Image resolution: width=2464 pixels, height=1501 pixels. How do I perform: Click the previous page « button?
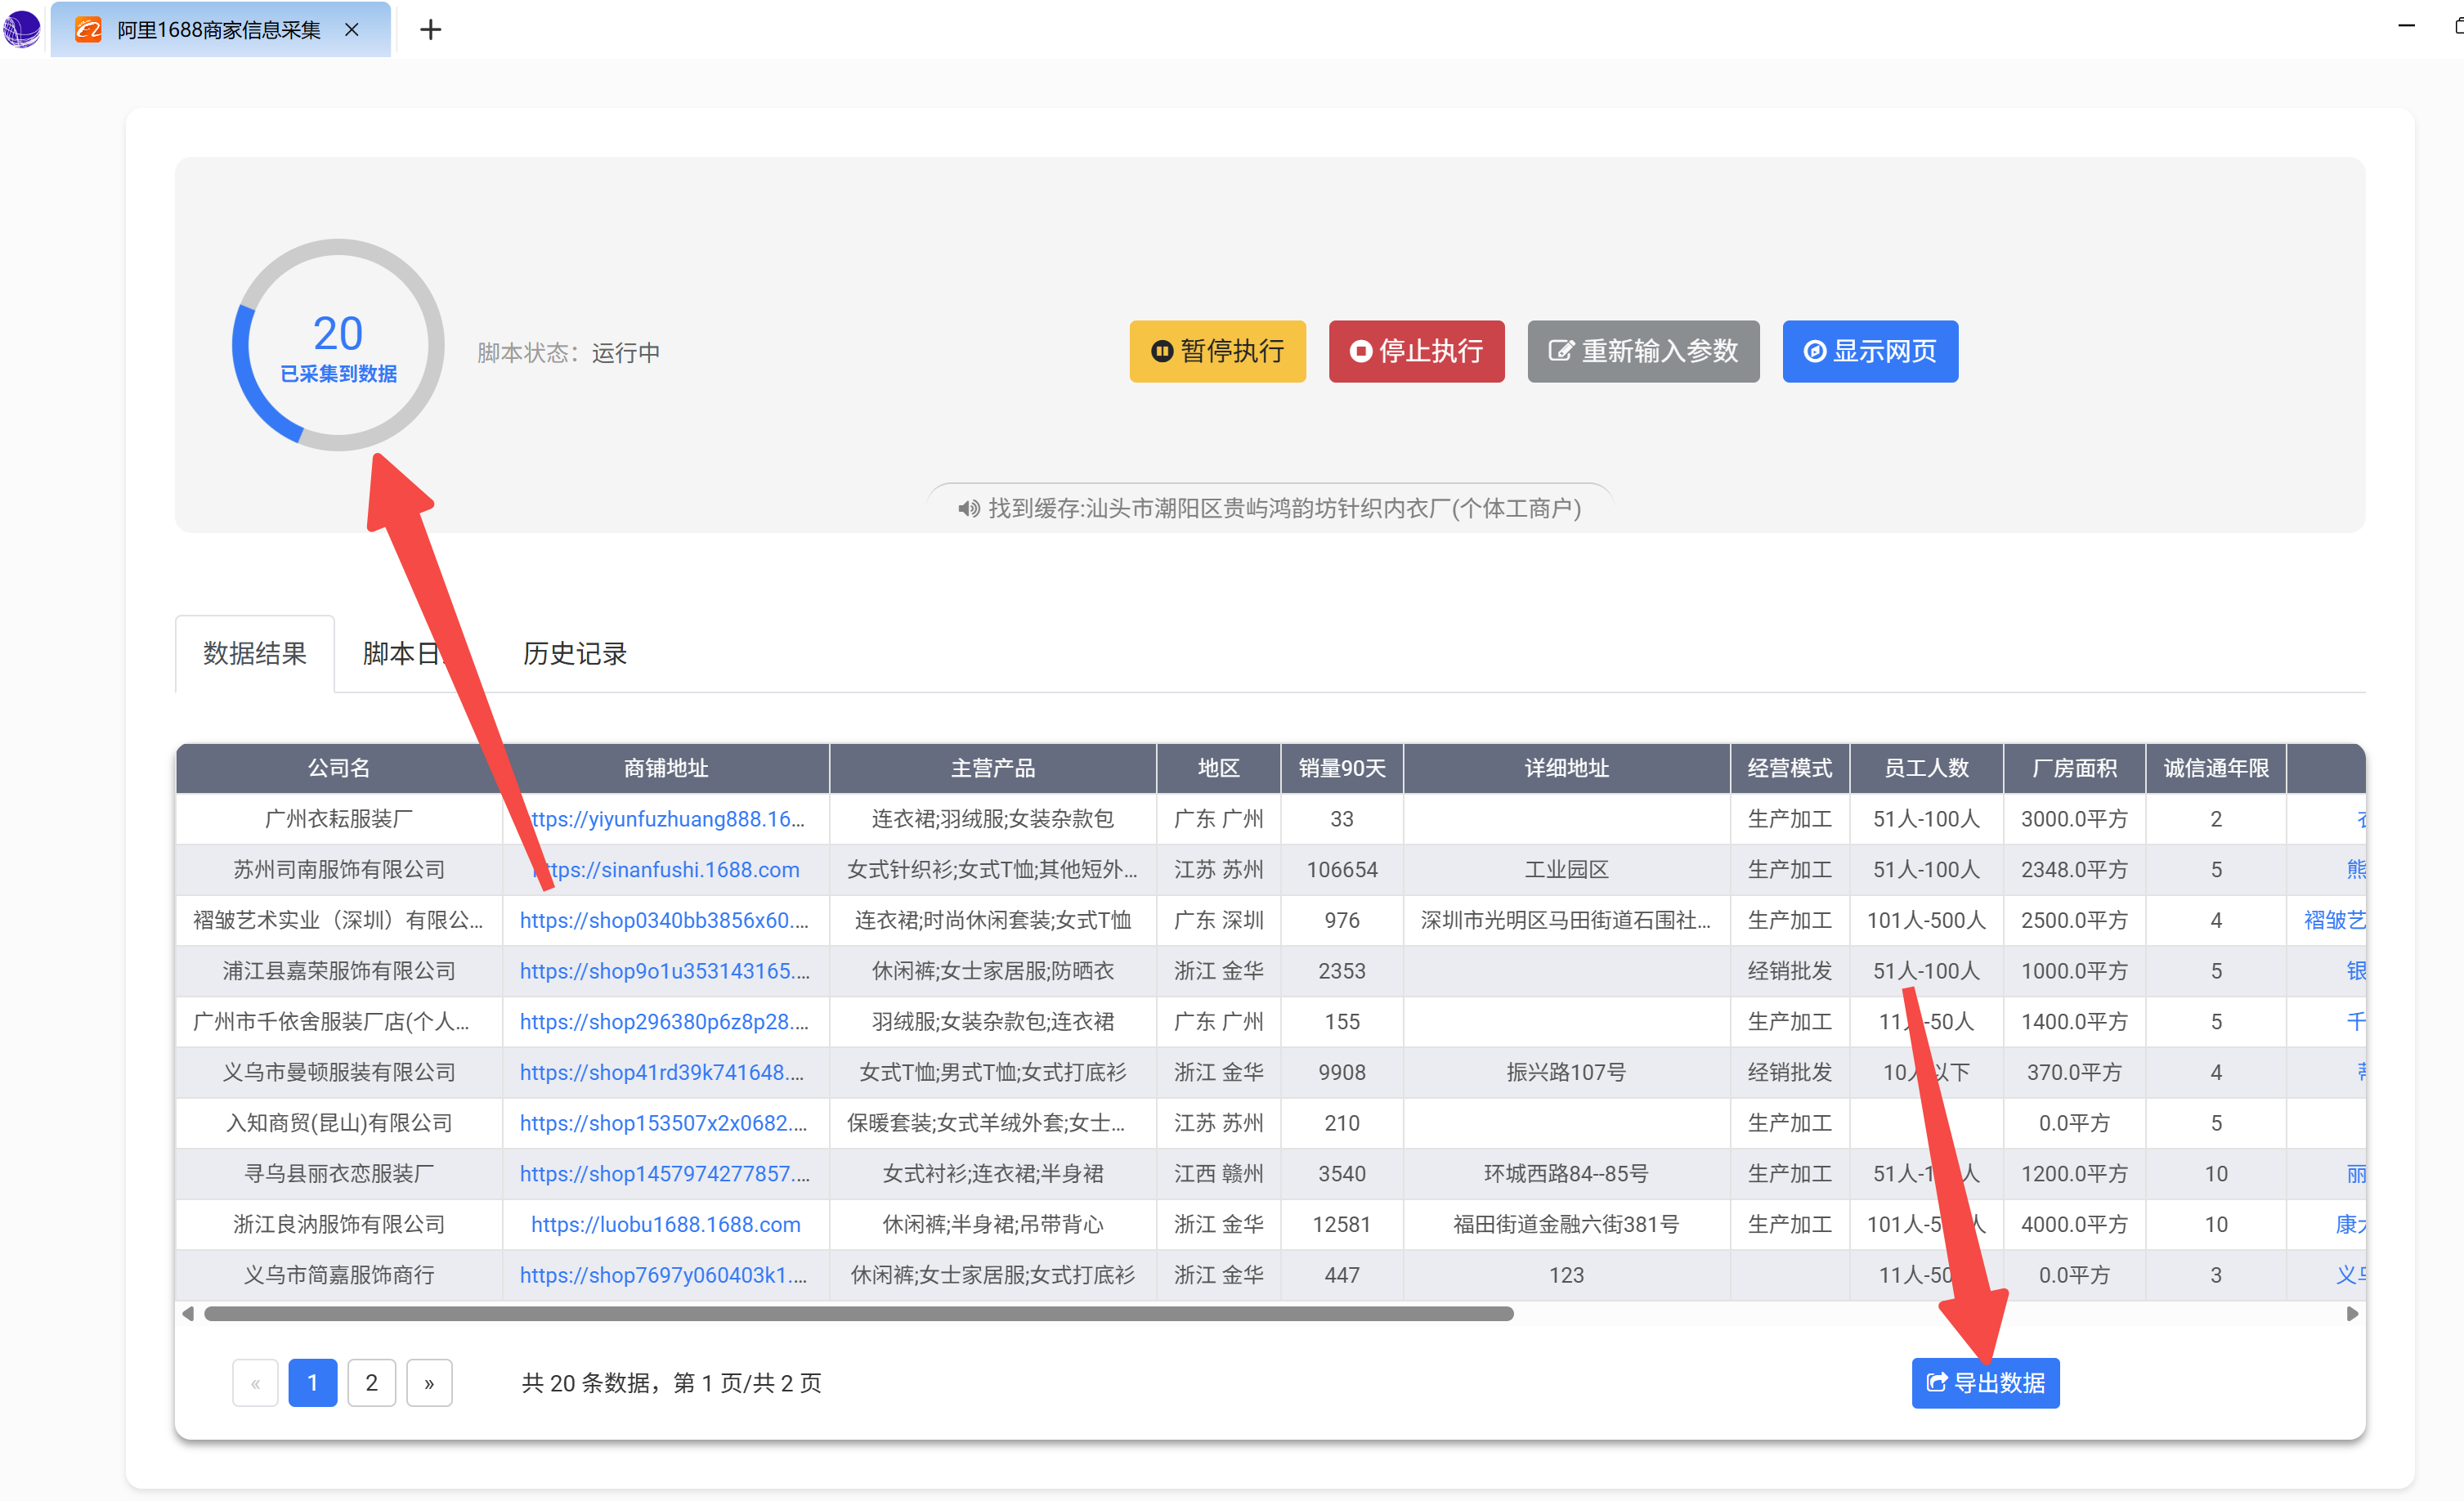coord(255,1383)
